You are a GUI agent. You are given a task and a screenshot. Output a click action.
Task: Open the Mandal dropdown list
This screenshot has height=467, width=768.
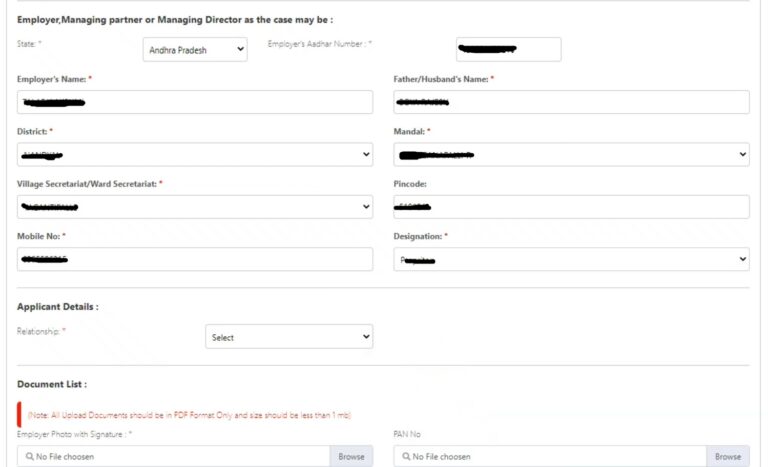tap(571, 155)
